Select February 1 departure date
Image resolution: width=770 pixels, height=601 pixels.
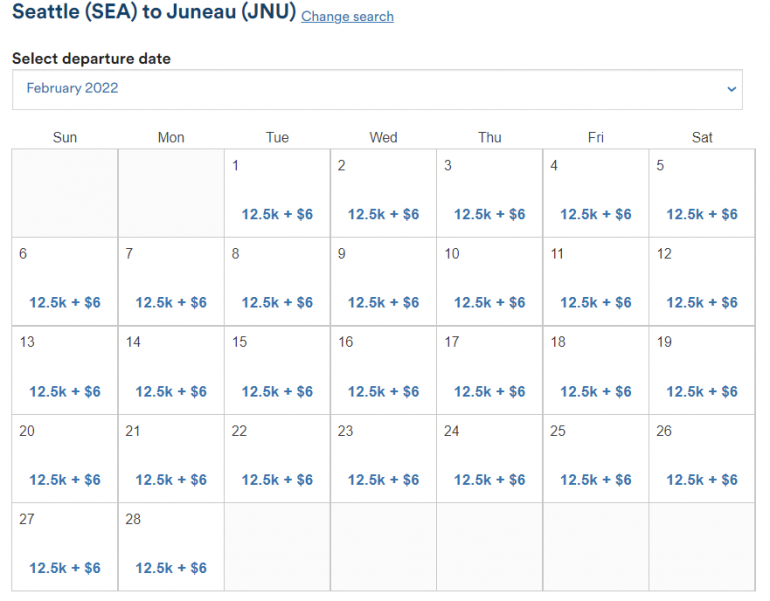click(x=277, y=193)
